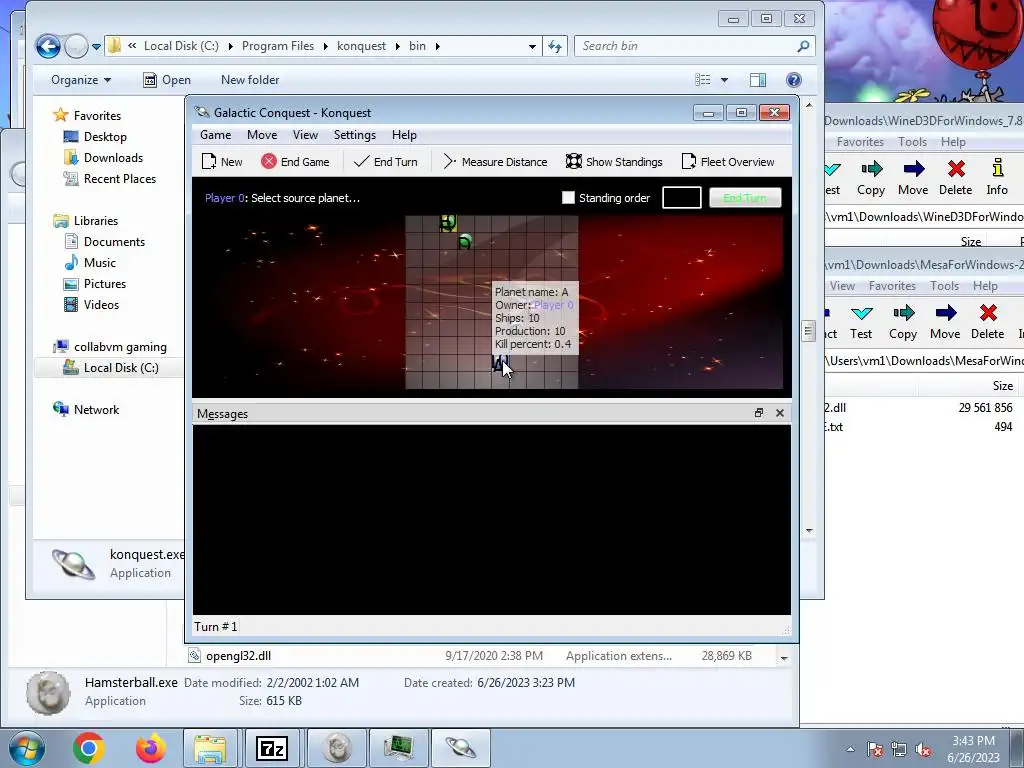Click Info icon in upper 7-Zip window

tap(997, 168)
